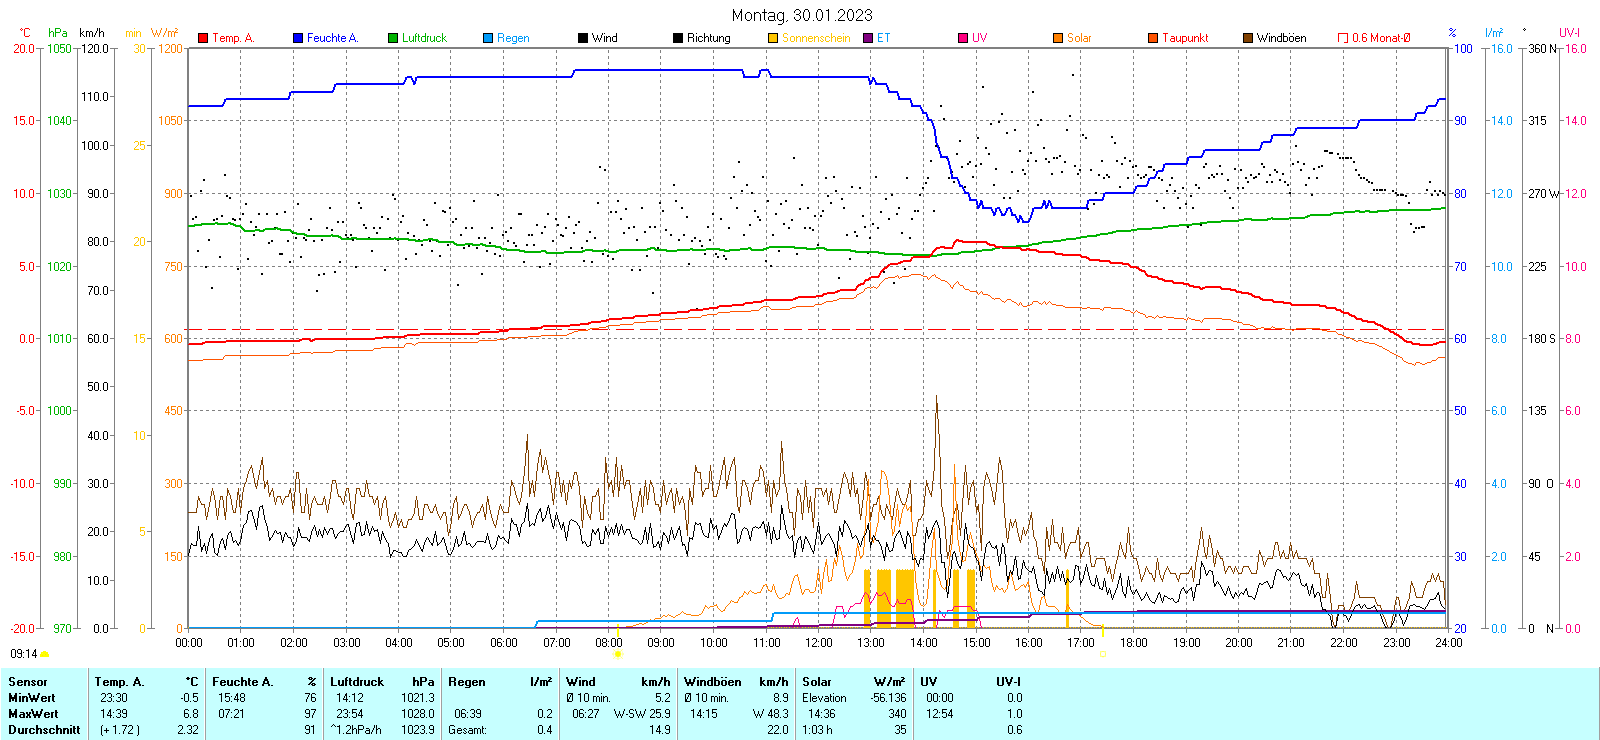Viewport: 1600px width, 740px height.
Task: Click the Solar legend label
Action: tap(1079, 38)
